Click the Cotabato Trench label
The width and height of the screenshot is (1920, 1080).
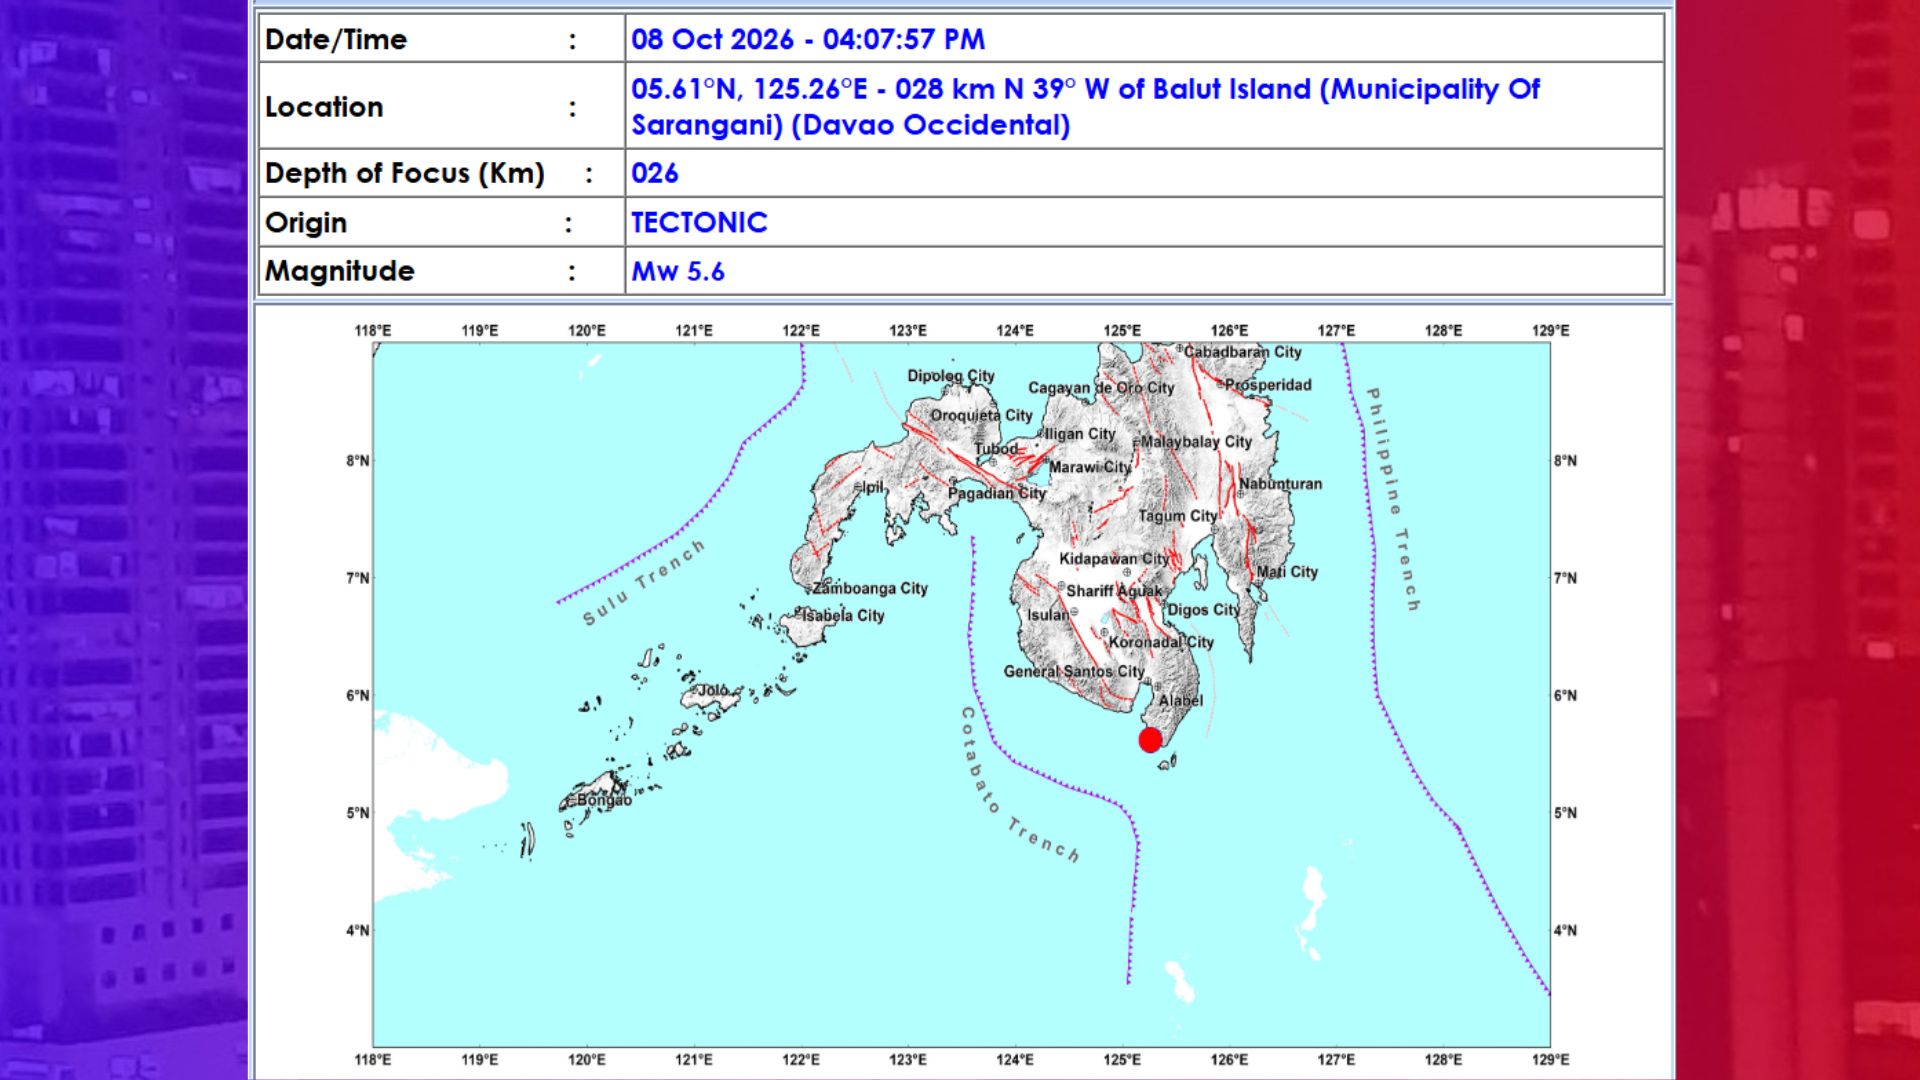[1018, 786]
